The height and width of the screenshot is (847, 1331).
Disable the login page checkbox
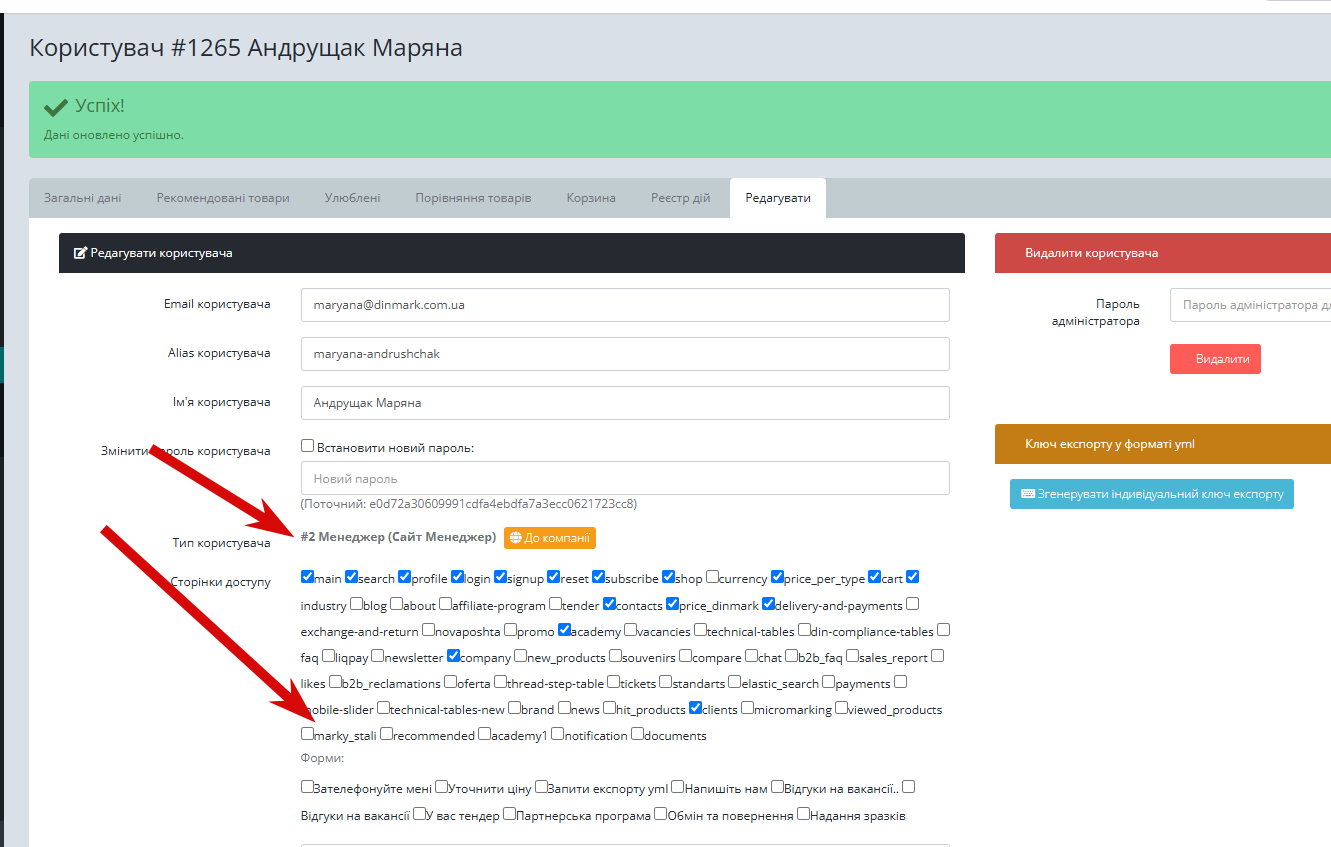(x=458, y=577)
